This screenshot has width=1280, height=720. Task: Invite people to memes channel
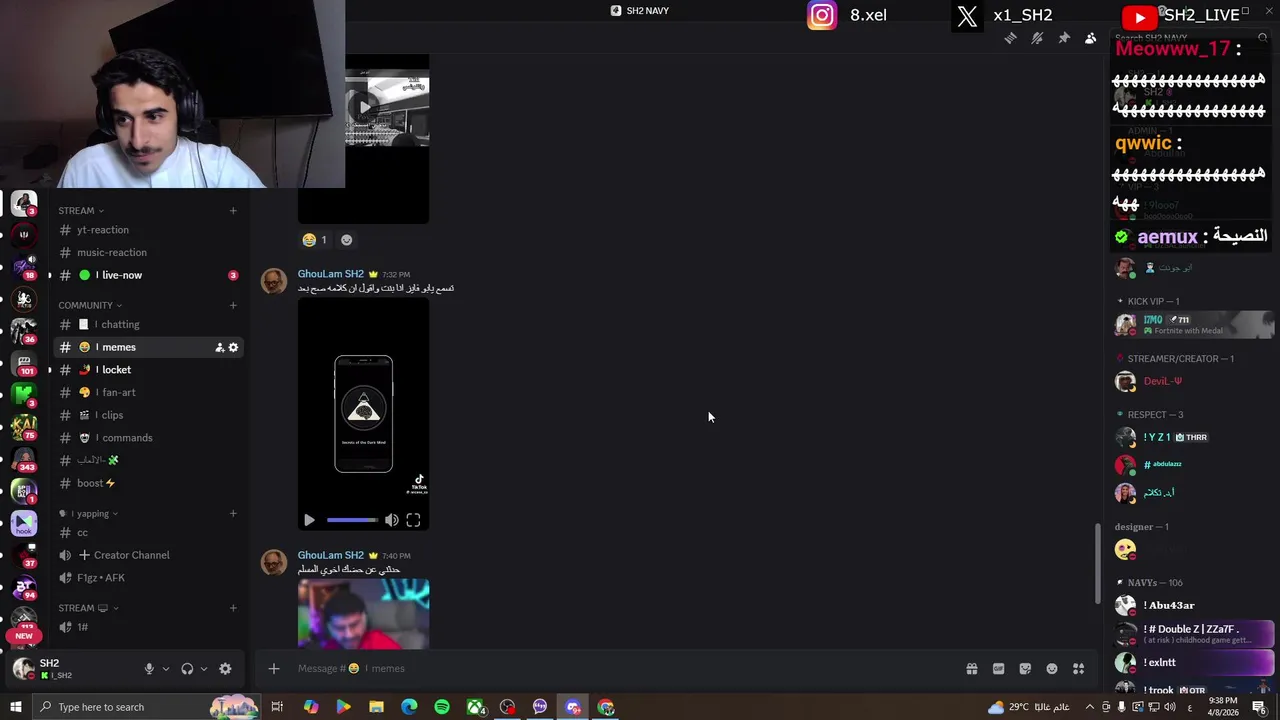coord(219,347)
